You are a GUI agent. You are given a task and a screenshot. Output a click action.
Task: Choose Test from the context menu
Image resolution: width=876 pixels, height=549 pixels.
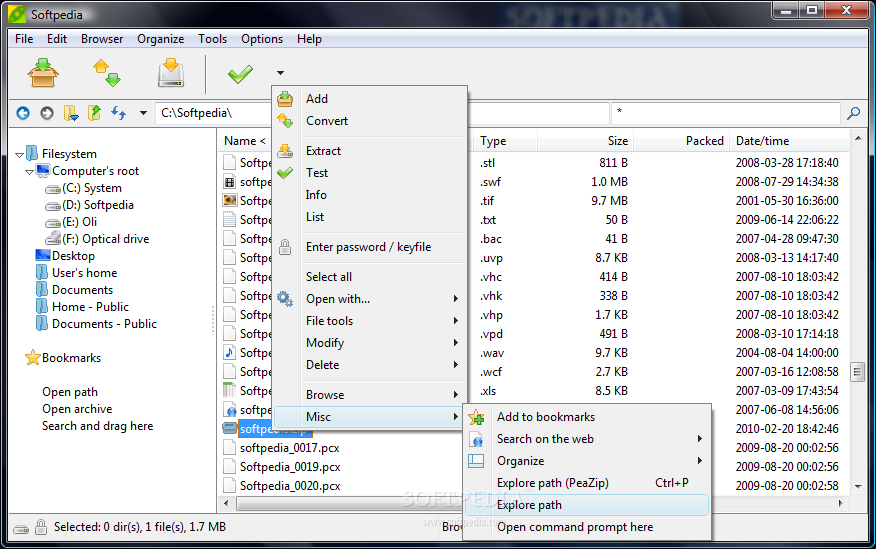[x=370, y=173]
